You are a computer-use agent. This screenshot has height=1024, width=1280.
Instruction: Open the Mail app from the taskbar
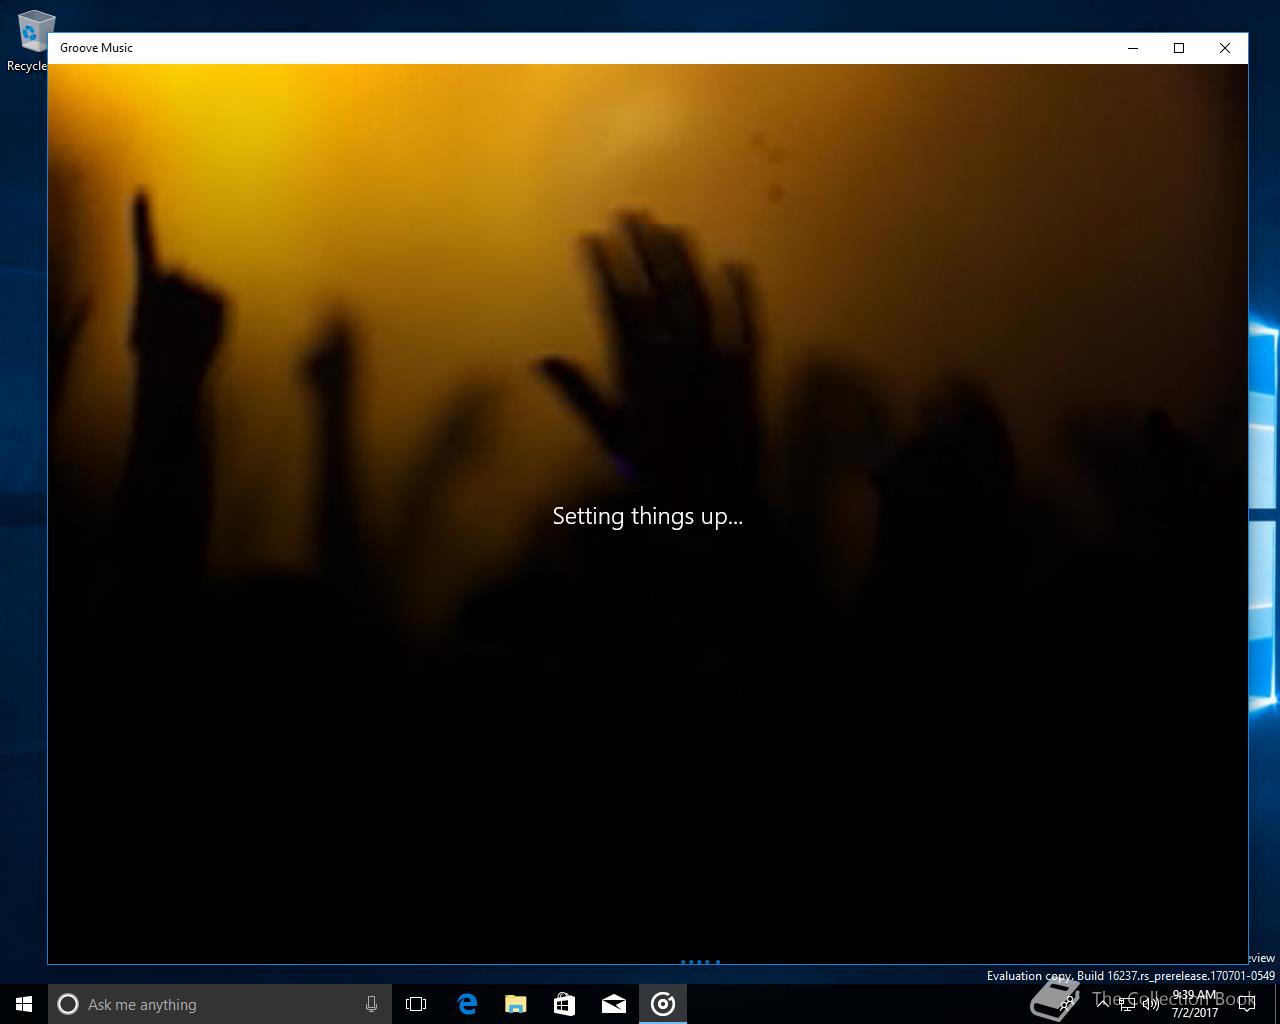click(614, 1004)
